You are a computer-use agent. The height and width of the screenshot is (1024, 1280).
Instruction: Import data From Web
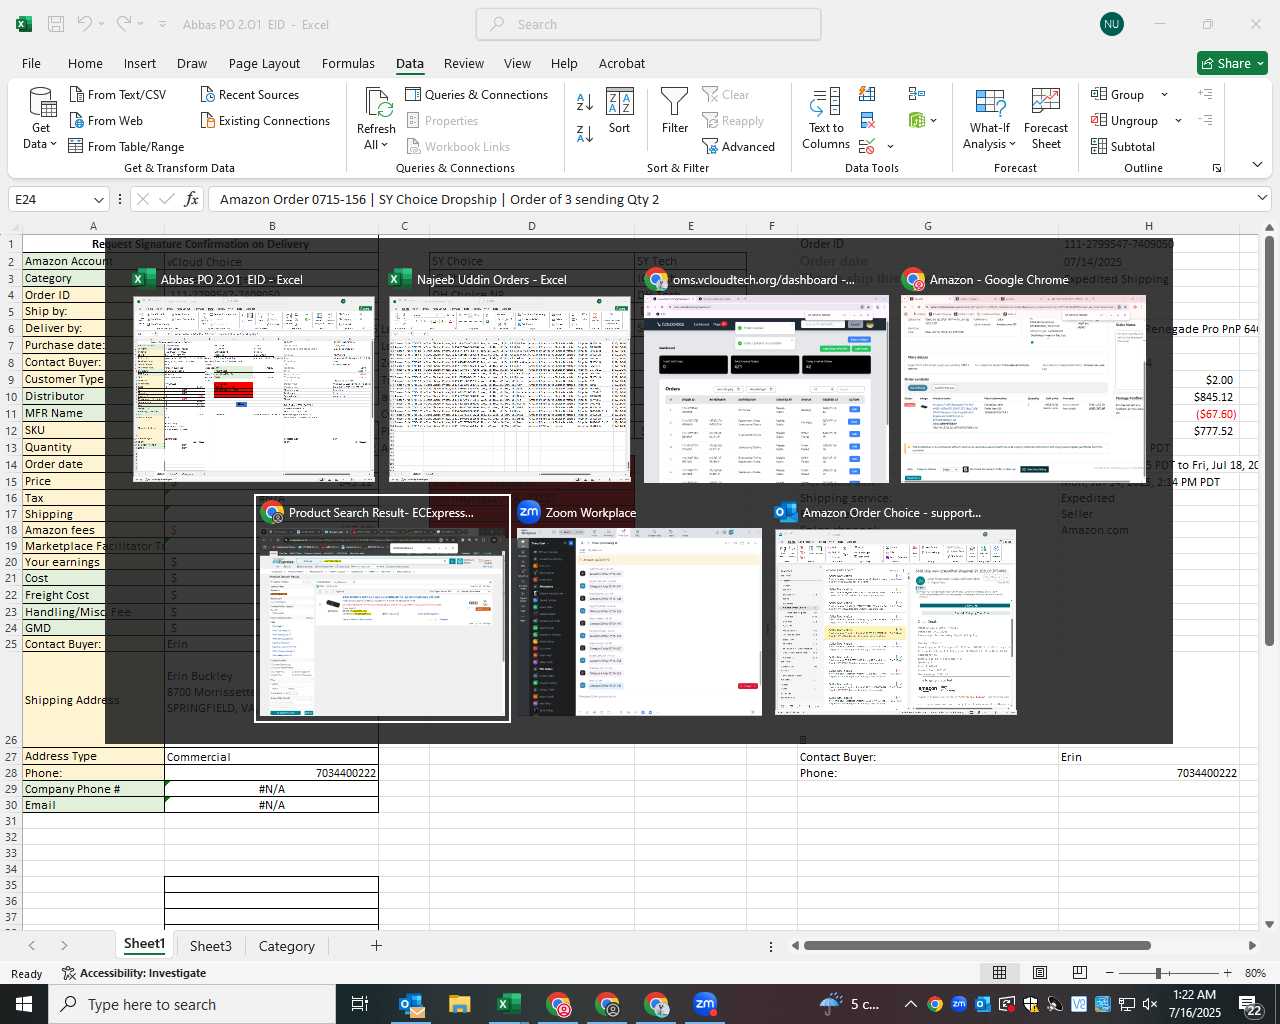coord(106,120)
